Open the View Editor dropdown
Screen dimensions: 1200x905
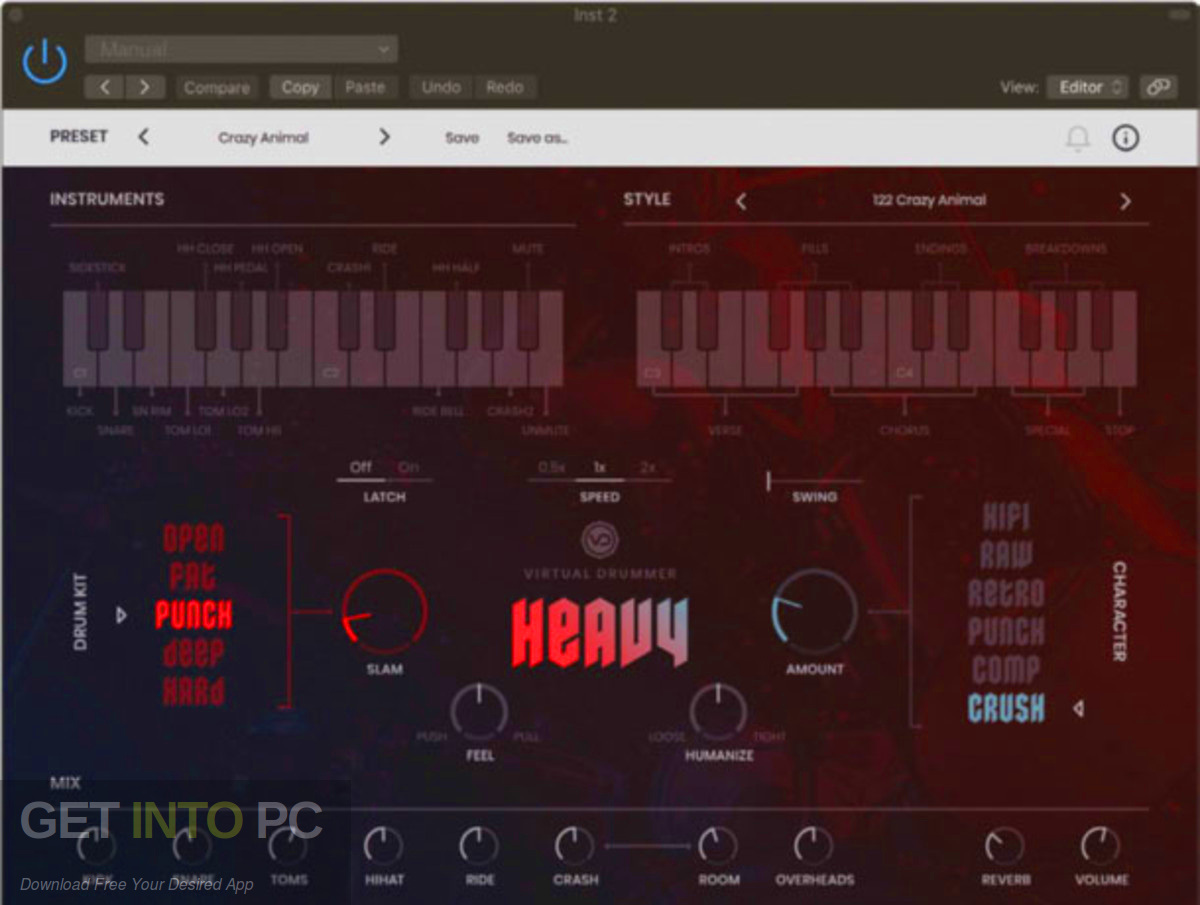[x=1087, y=87]
